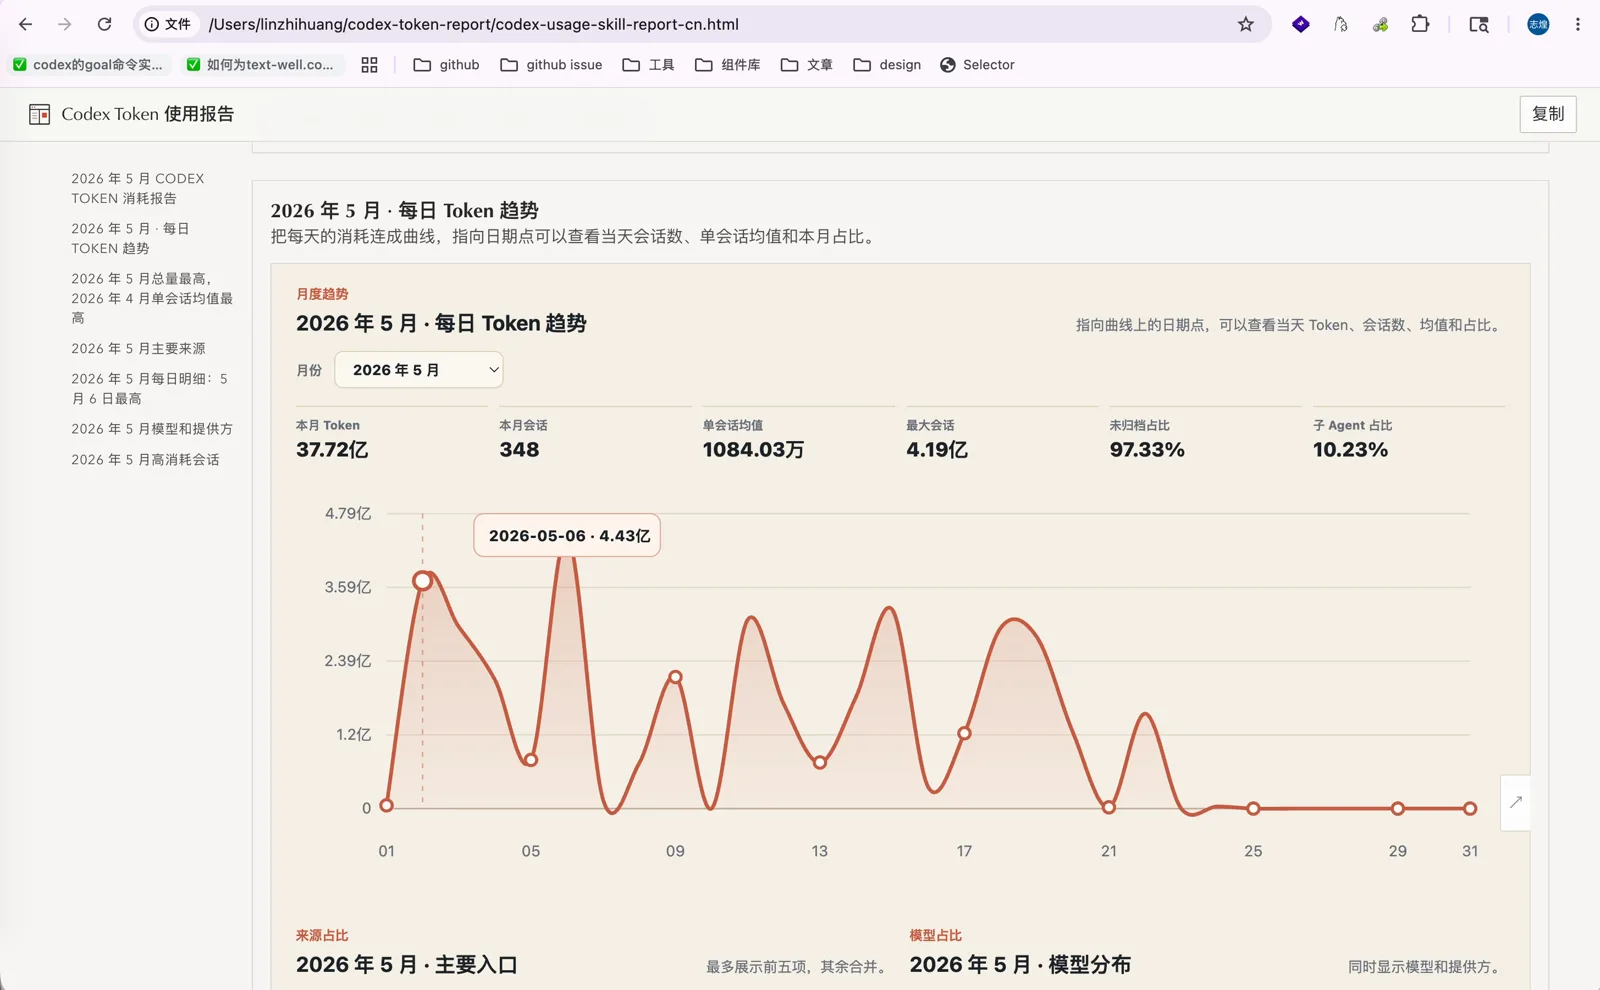Click the arrow button at the chart's right edge
Screen dimensions: 1600x990
pyautogui.click(x=1515, y=802)
